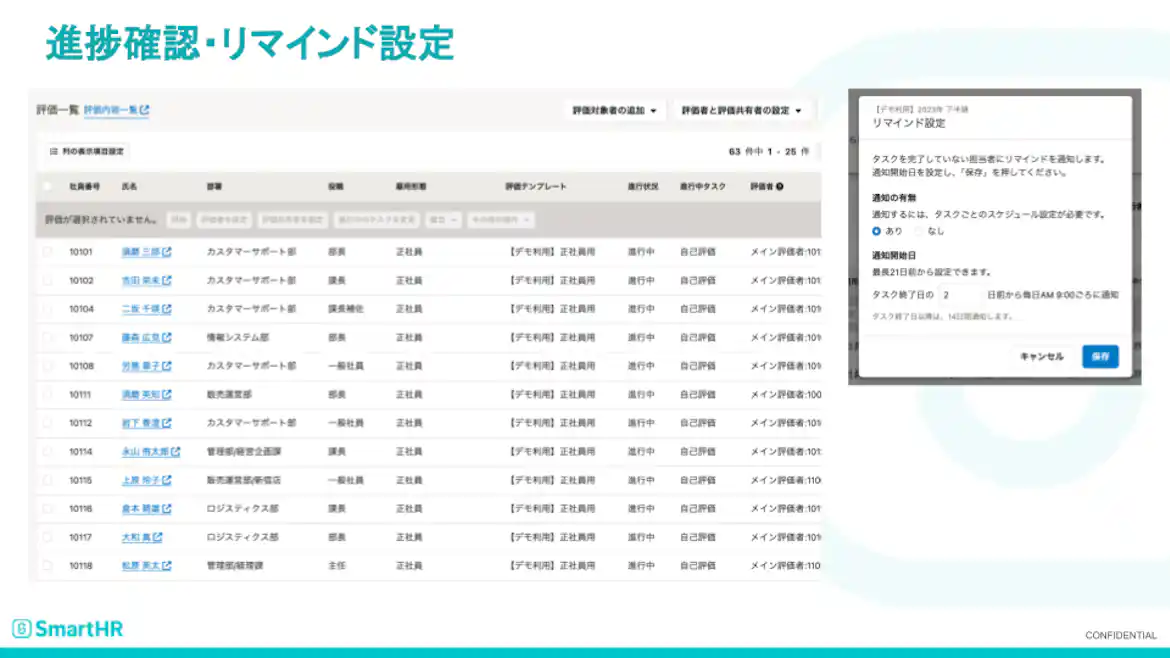Image resolution: width=1170 pixels, height=658 pixels.
Task: Open the その他の操作 dropdown in the action bar
Action: click(x=500, y=221)
